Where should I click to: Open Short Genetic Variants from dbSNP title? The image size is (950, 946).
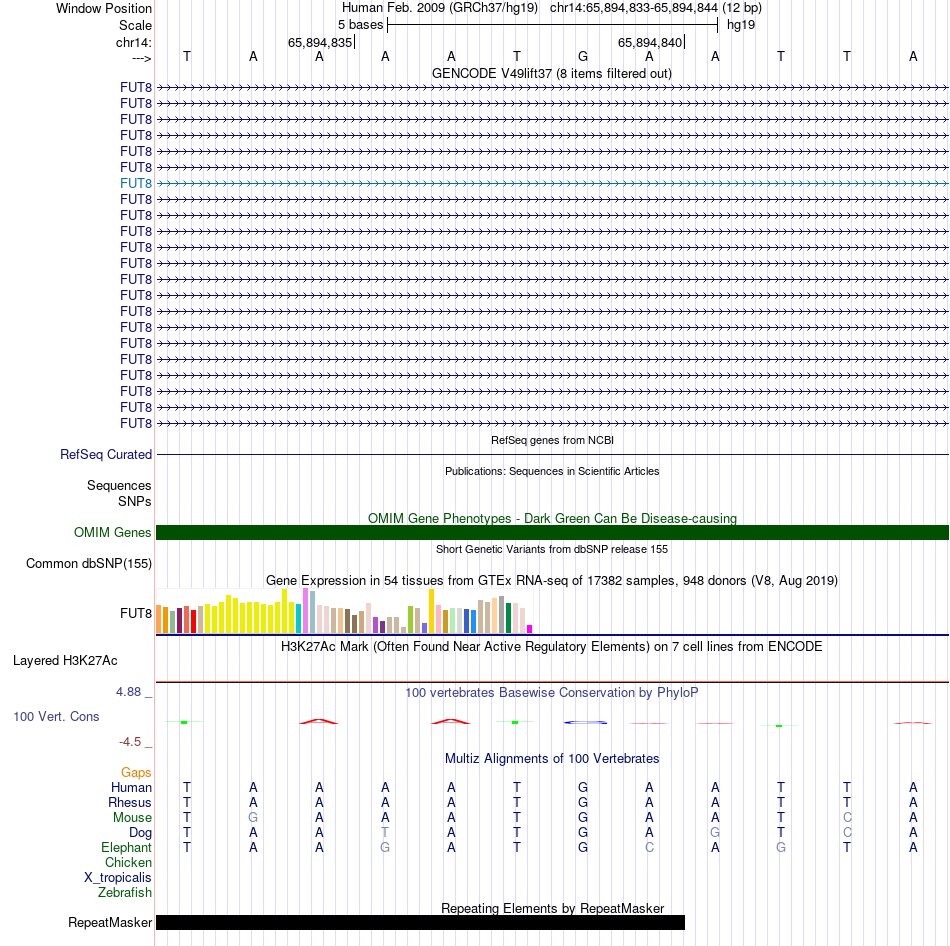pos(552,549)
